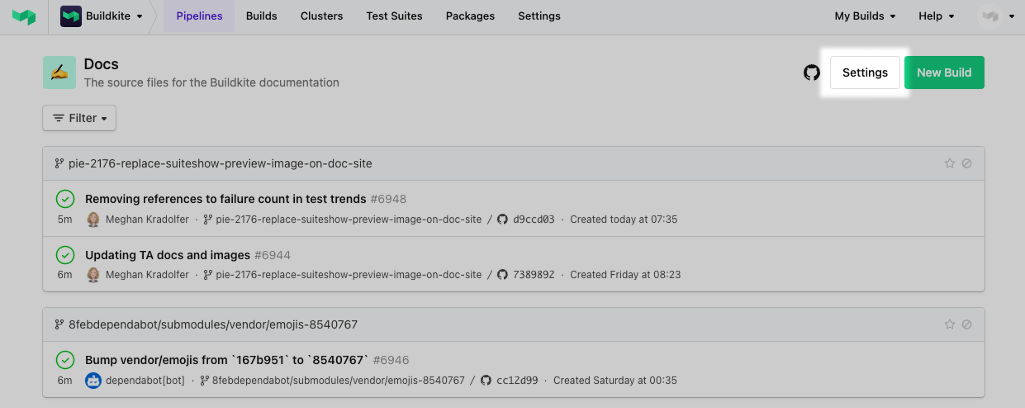Click branch name link on build #6948 row
The image size is (1025, 408).
(348, 219)
